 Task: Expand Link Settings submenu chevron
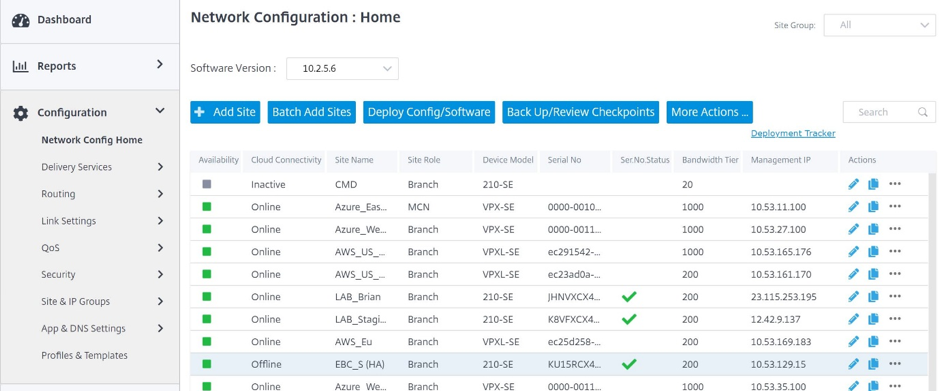[x=160, y=221]
